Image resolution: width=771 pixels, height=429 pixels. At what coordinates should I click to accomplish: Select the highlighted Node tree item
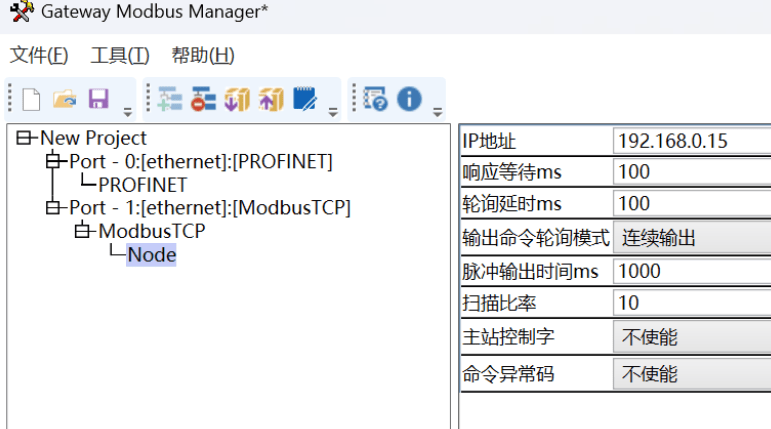[151, 255]
